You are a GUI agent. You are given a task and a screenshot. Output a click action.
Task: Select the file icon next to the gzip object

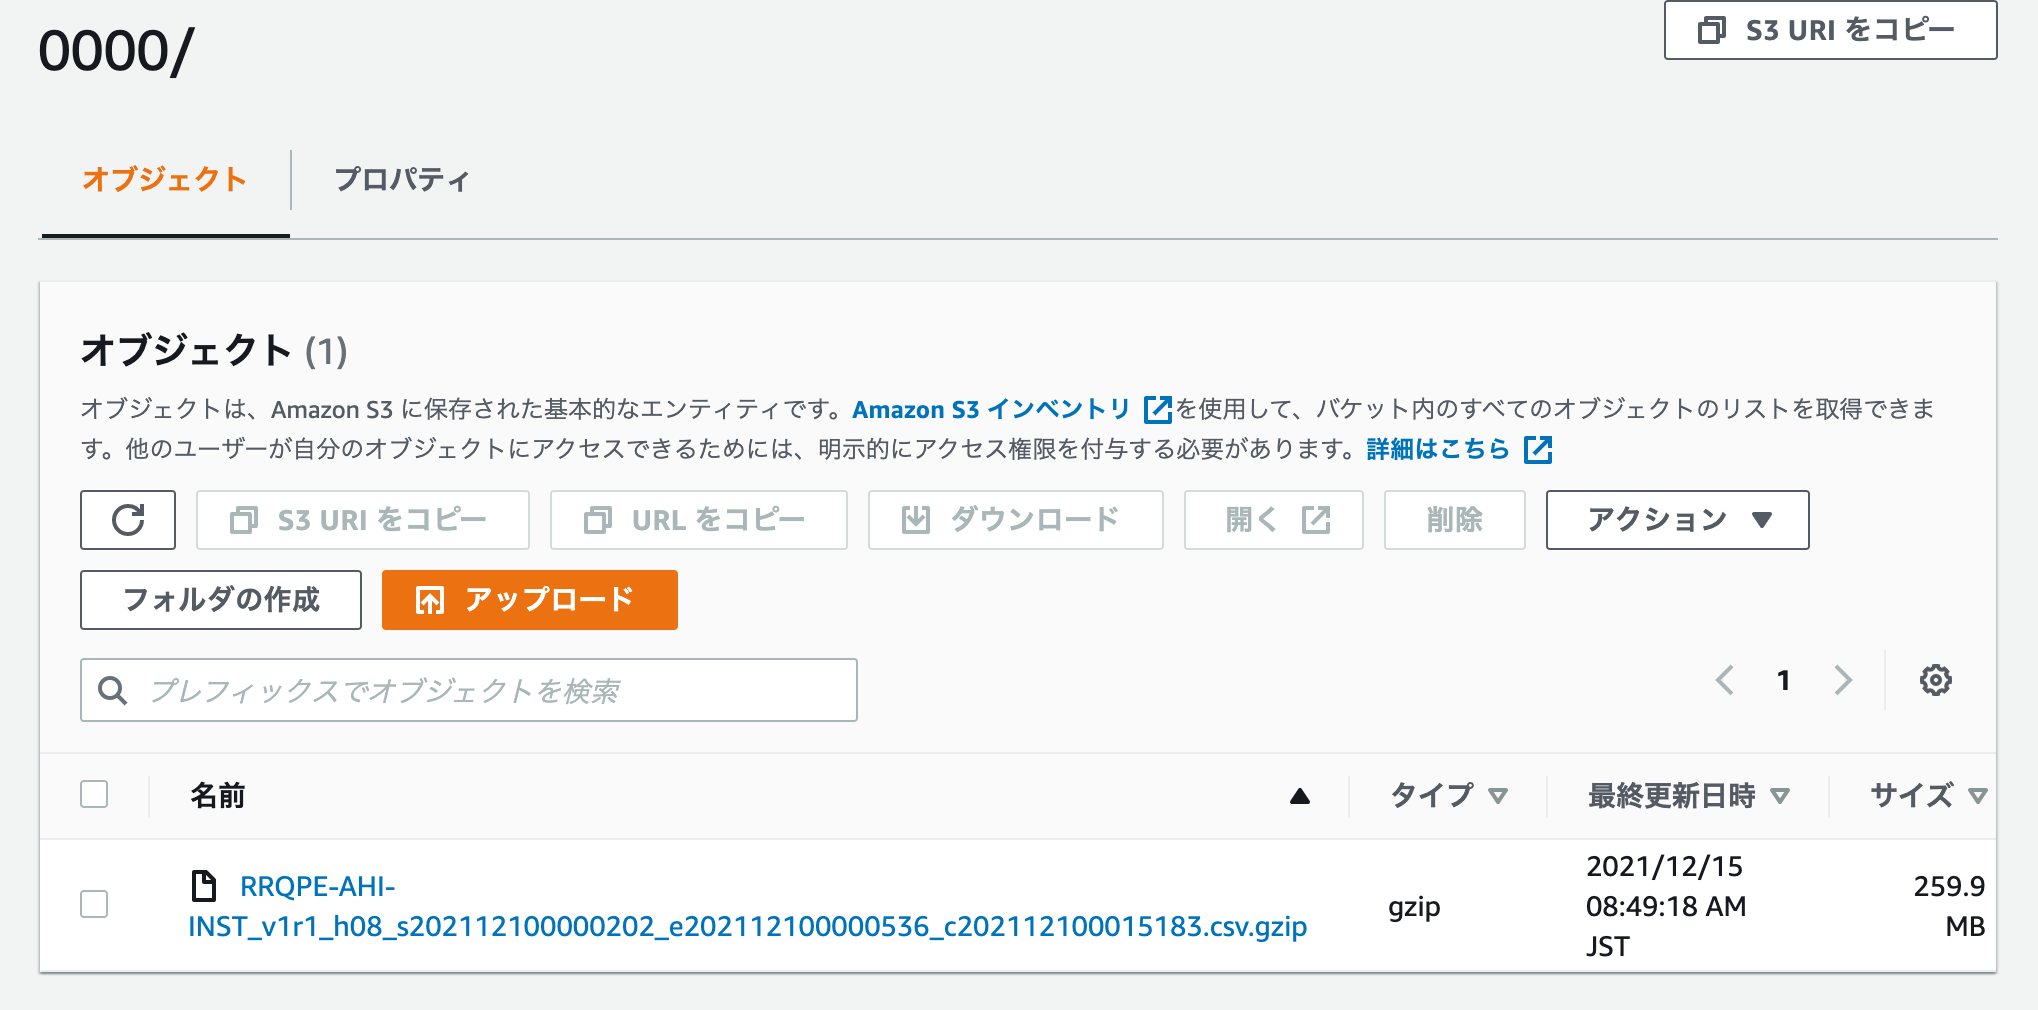[204, 885]
